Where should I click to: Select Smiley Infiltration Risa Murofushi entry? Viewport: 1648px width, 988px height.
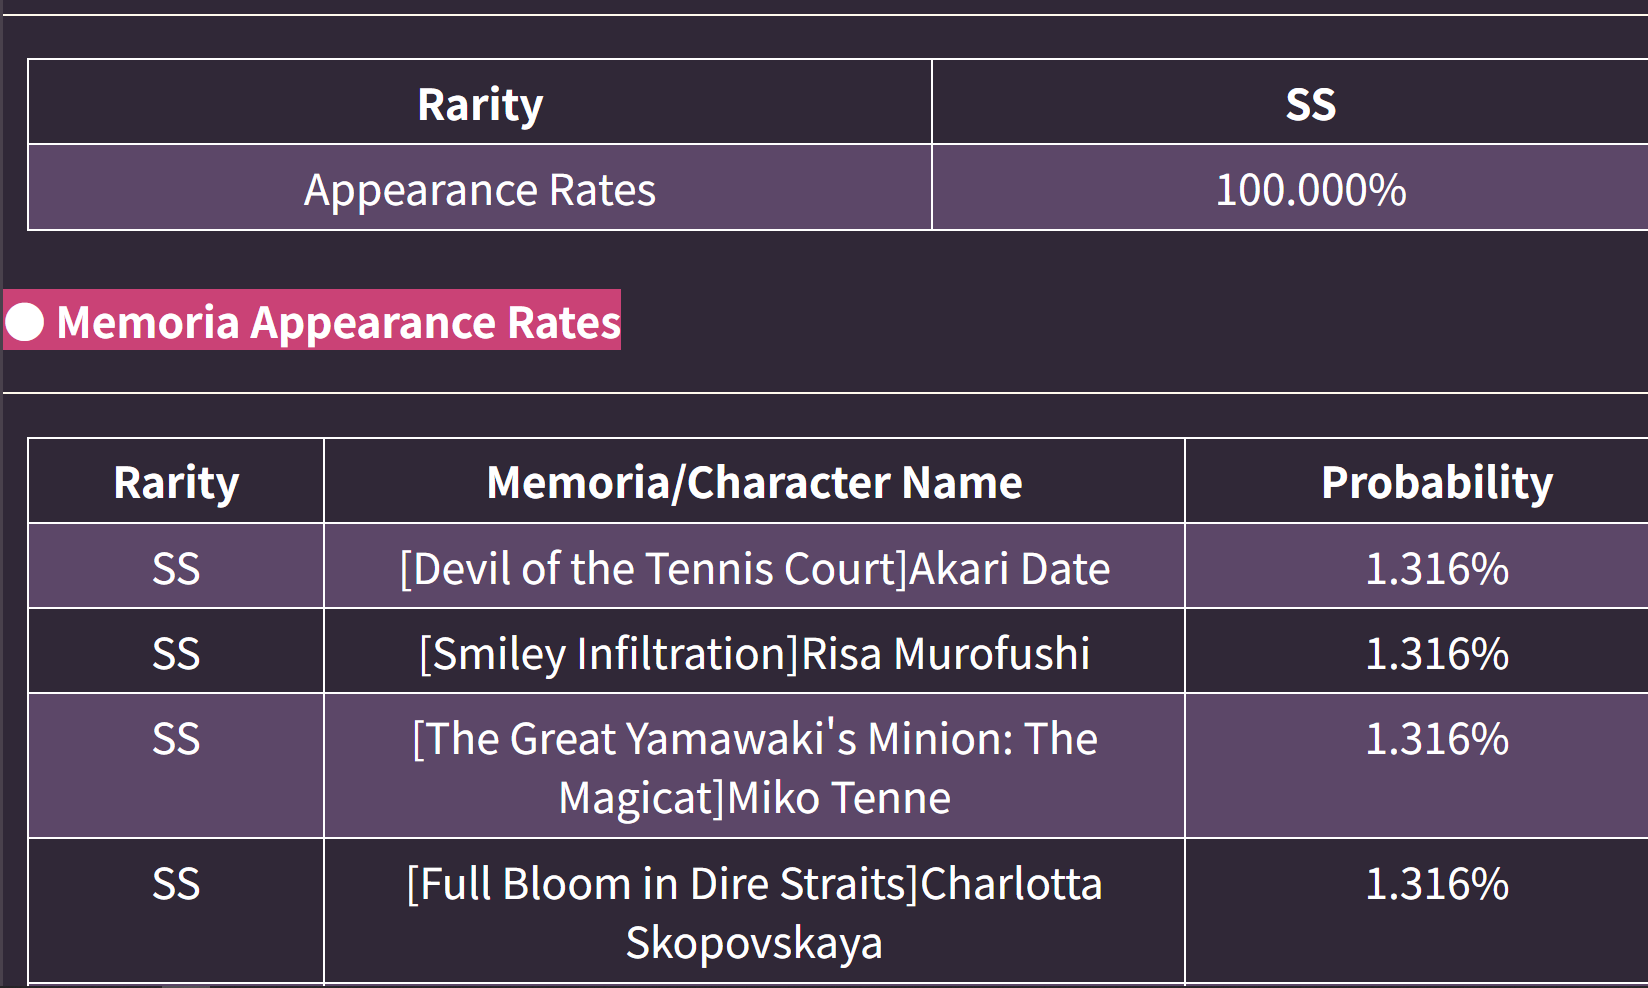pyautogui.click(x=754, y=653)
